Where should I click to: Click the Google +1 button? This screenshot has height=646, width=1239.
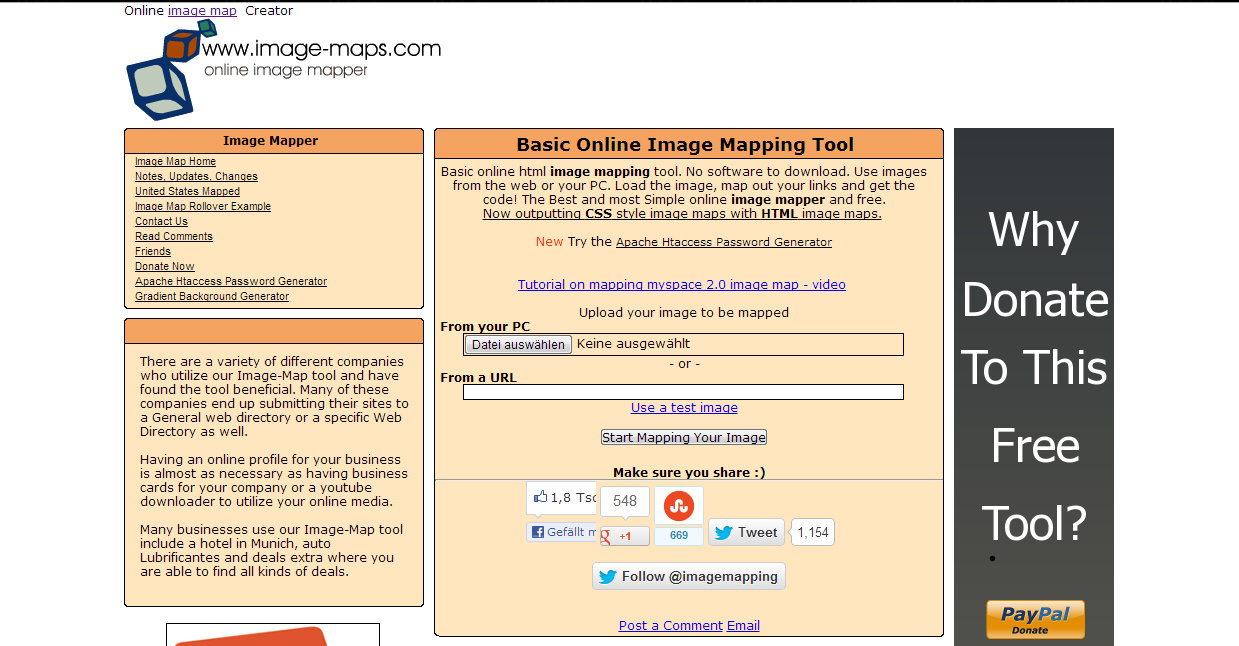(625, 536)
